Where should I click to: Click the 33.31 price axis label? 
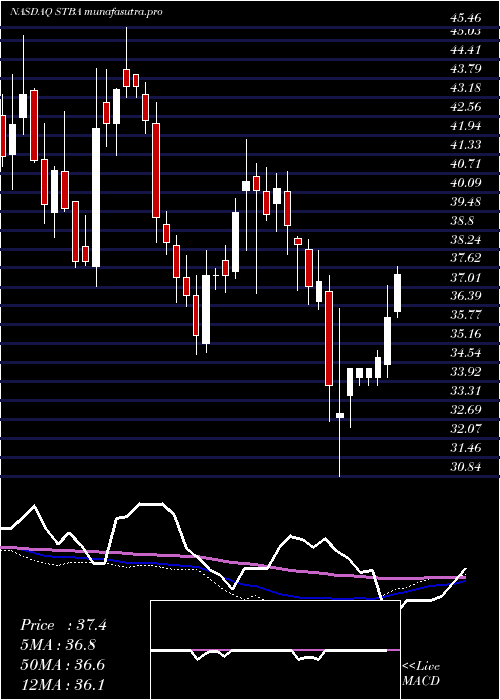466,391
